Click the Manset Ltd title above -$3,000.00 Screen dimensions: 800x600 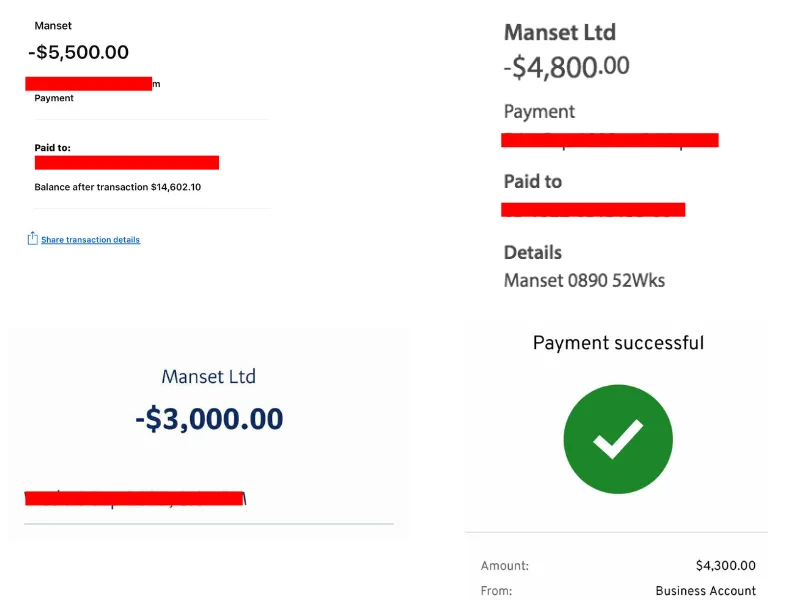point(208,377)
